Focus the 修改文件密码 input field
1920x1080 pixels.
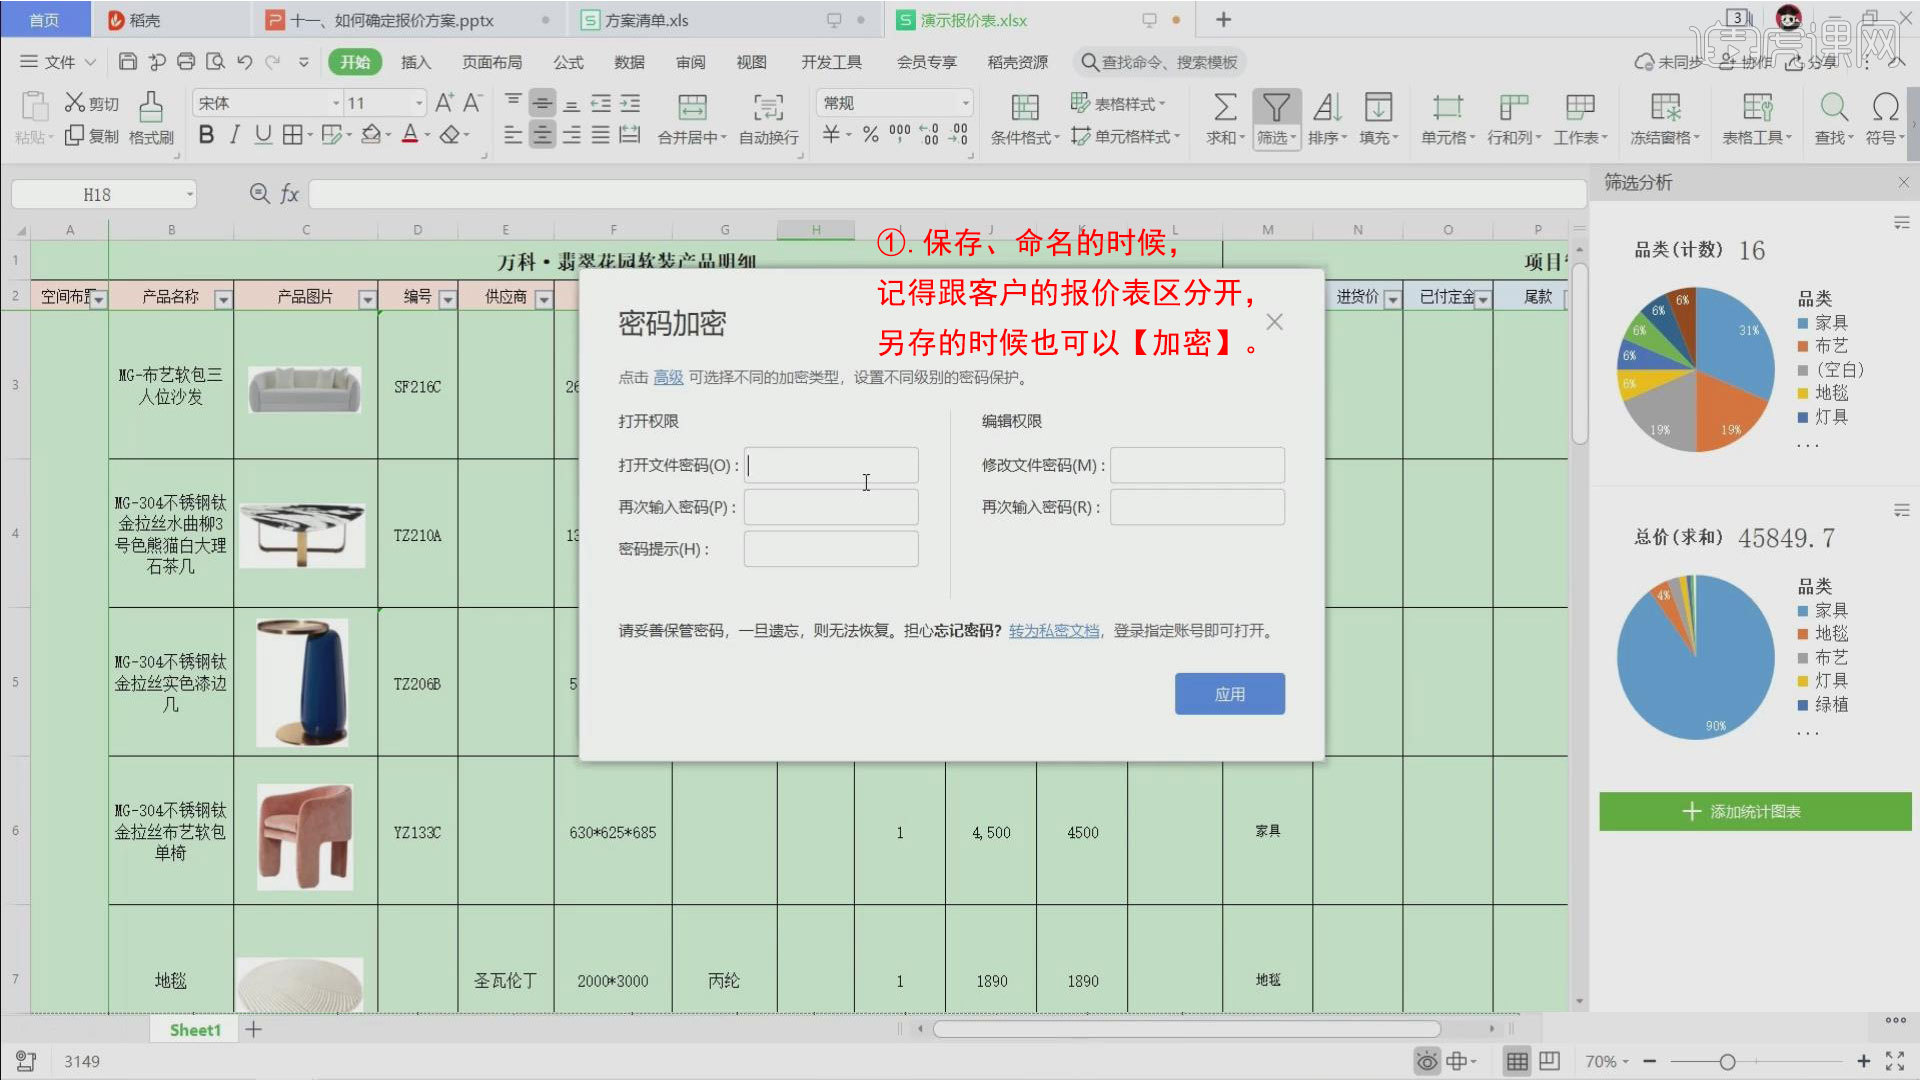[x=1197, y=465]
